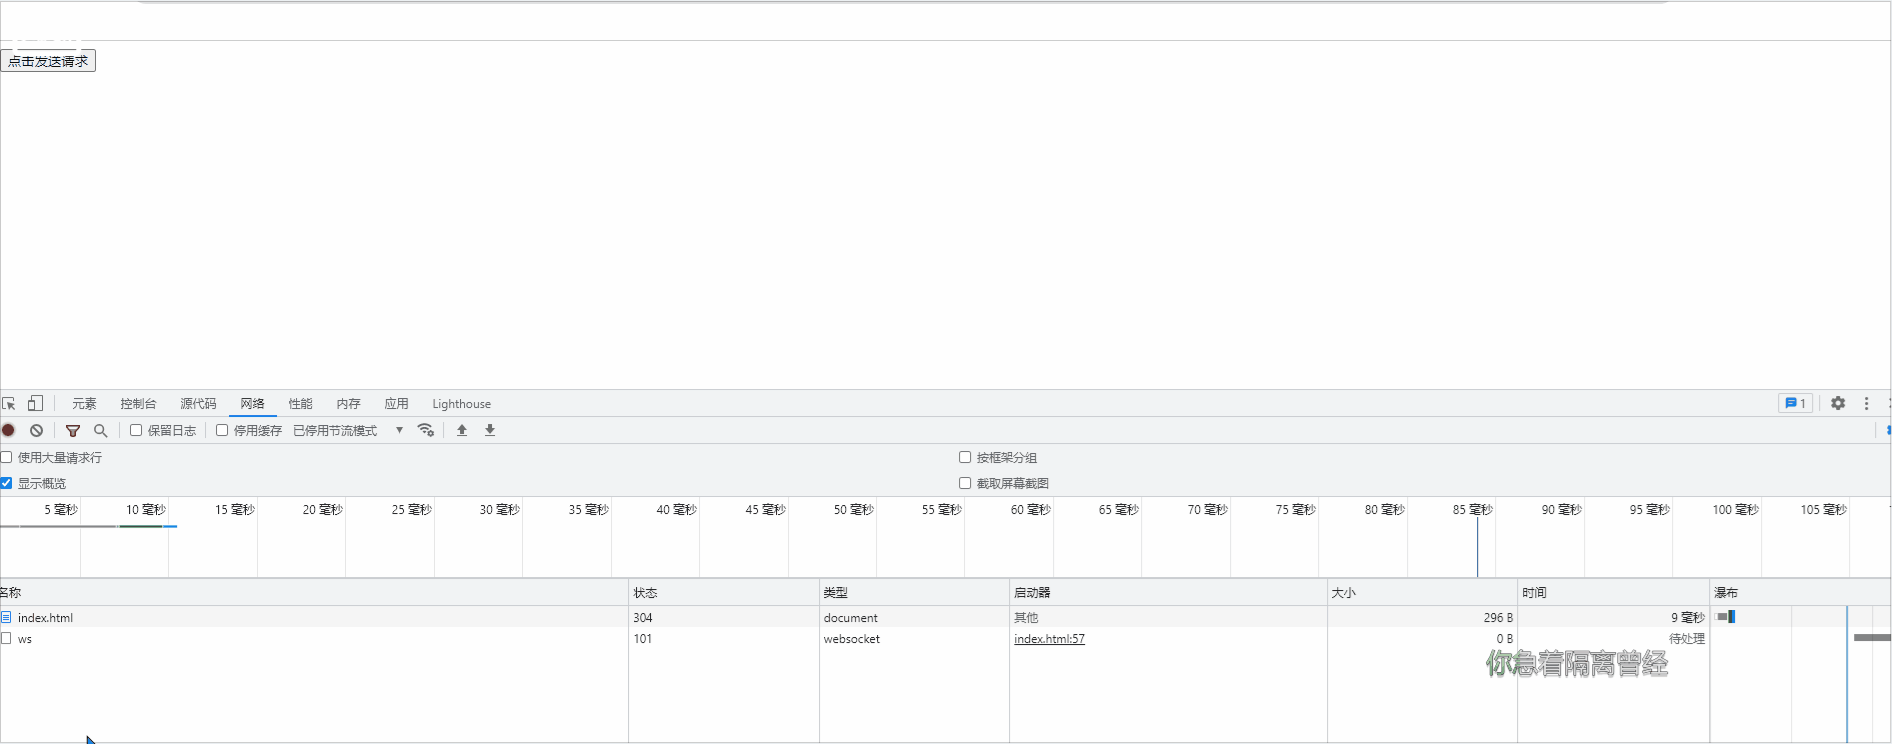1892x744 pixels.
Task: Toggle 使用大量请求行 checkbox
Action: click(6, 457)
